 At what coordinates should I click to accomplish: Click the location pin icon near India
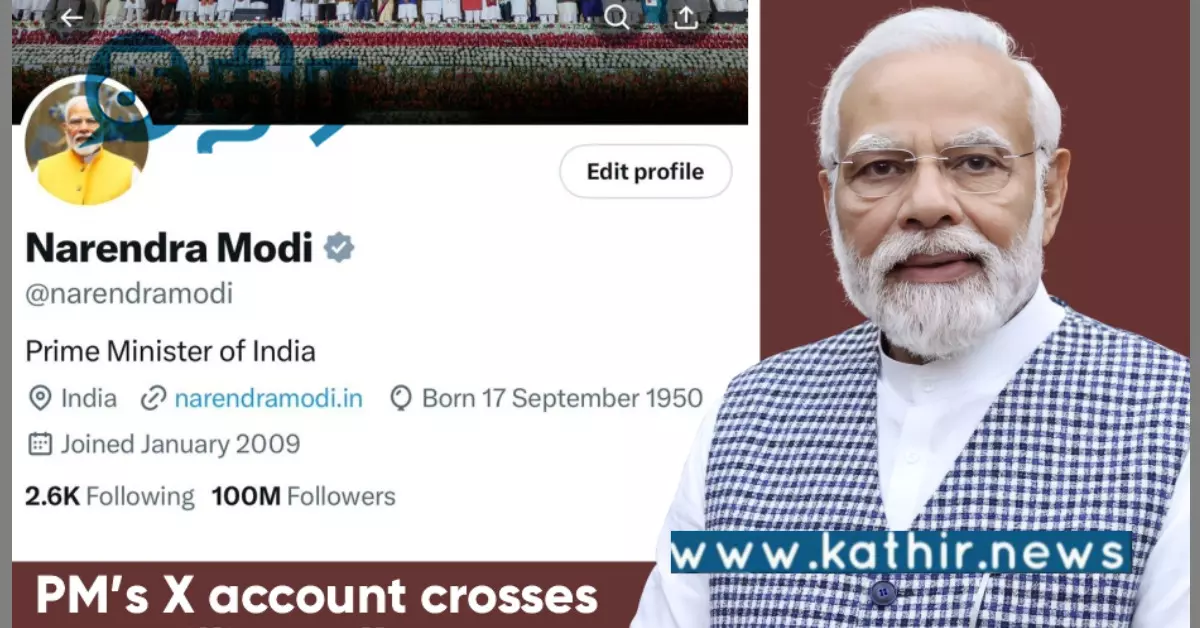tap(40, 399)
